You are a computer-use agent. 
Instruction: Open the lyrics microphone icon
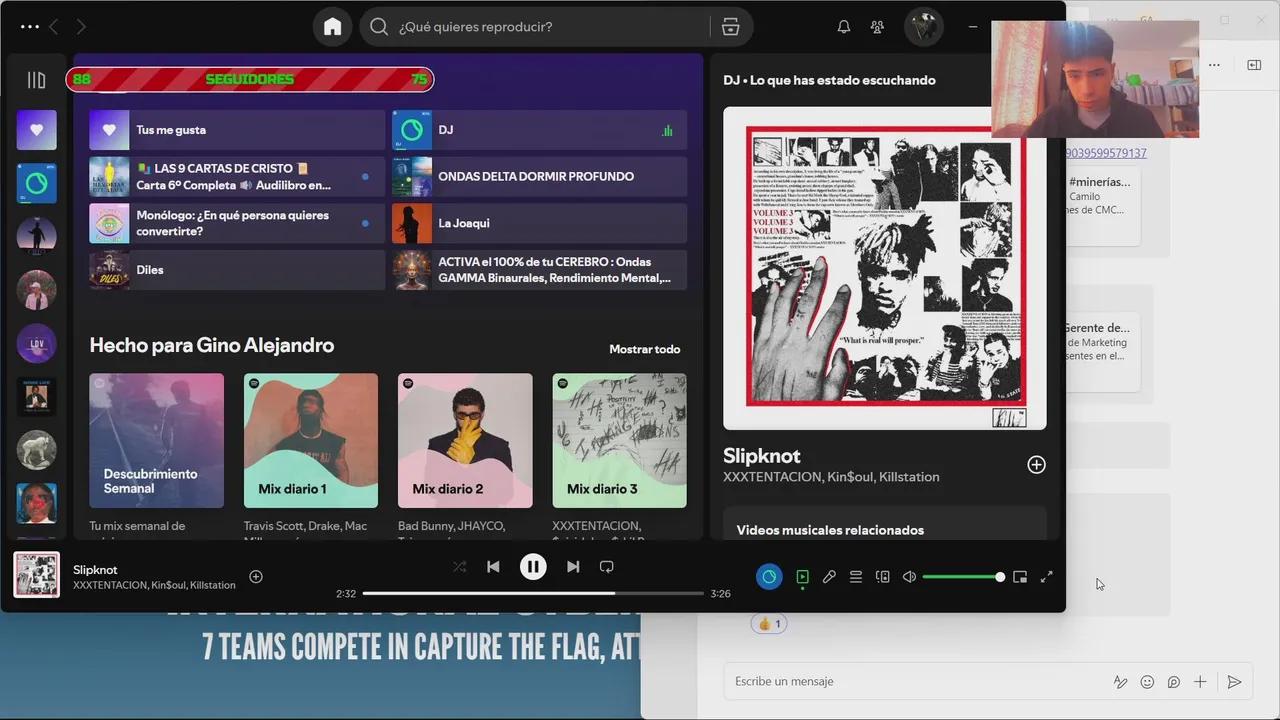click(829, 577)
